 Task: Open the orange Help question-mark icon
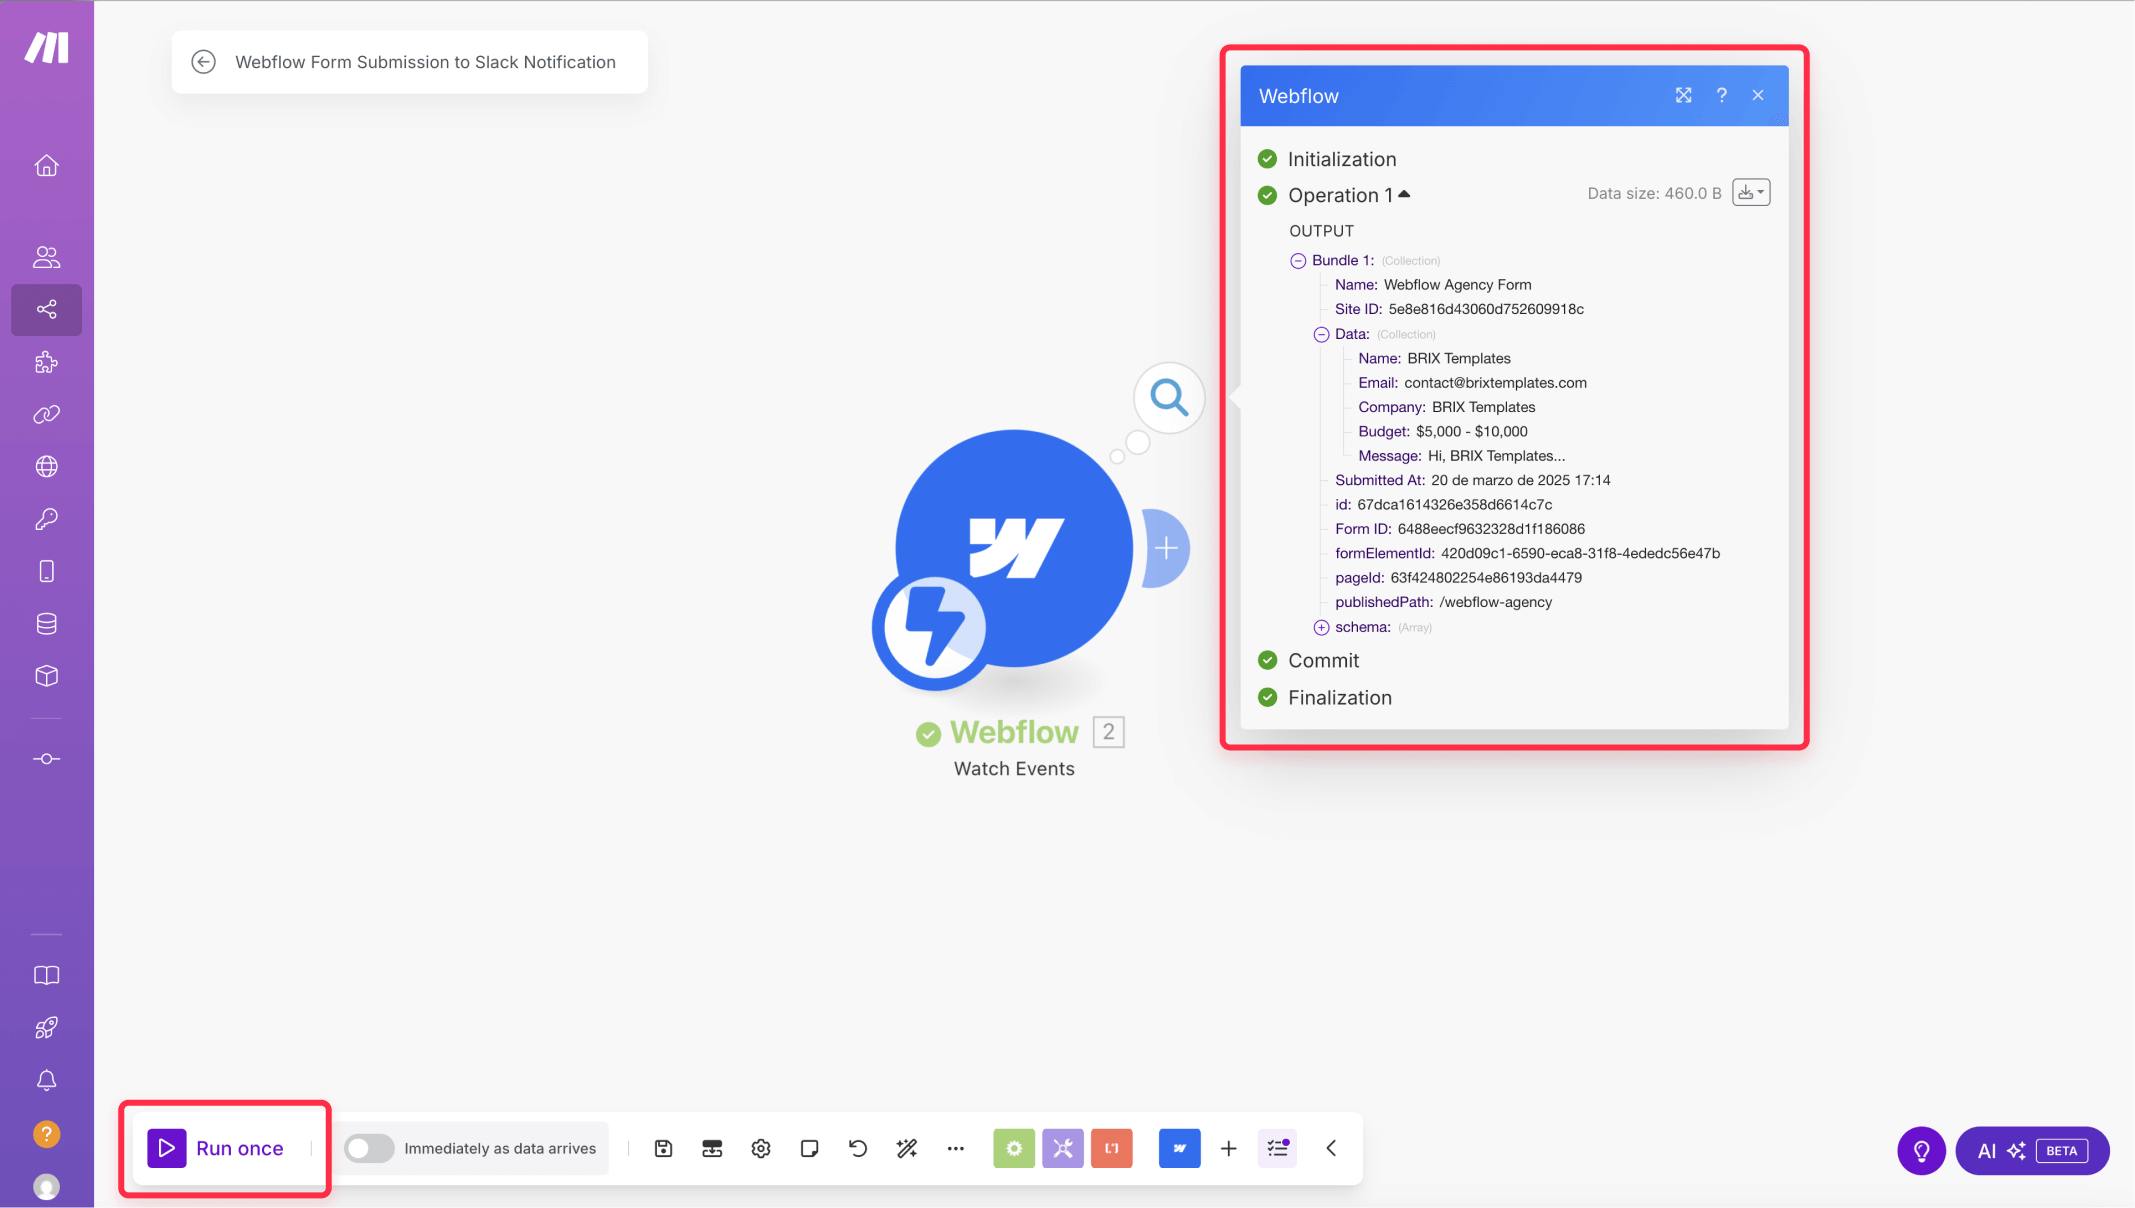(x=46, y=1134)
